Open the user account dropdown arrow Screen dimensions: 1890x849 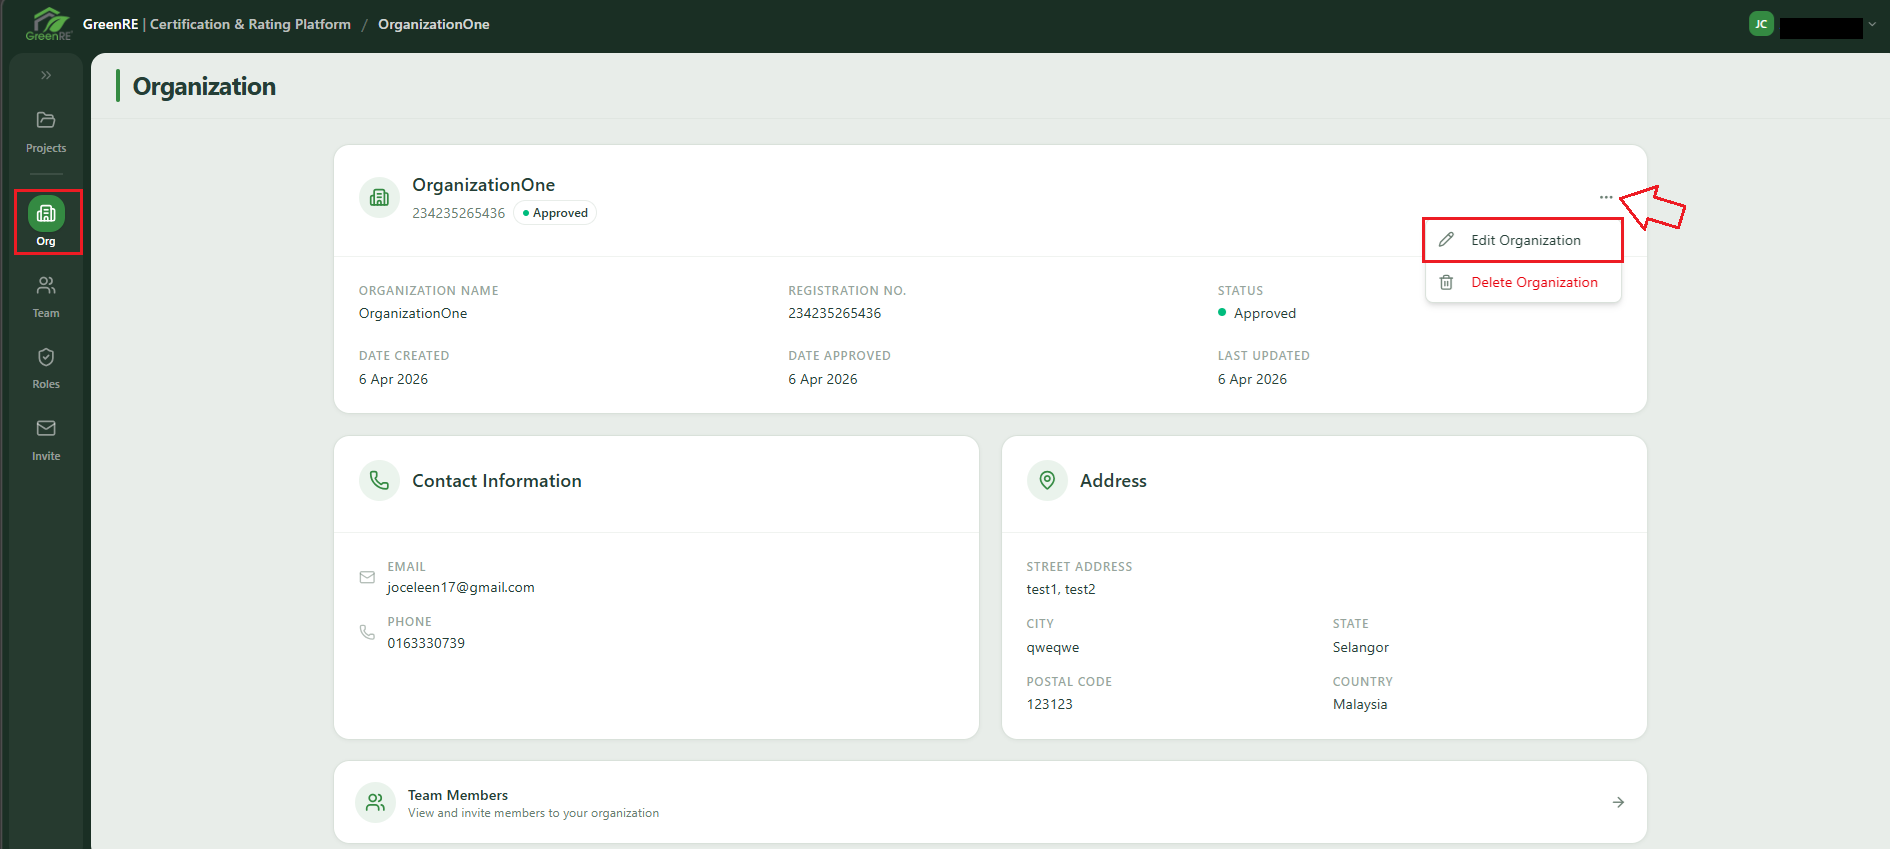1872,24
